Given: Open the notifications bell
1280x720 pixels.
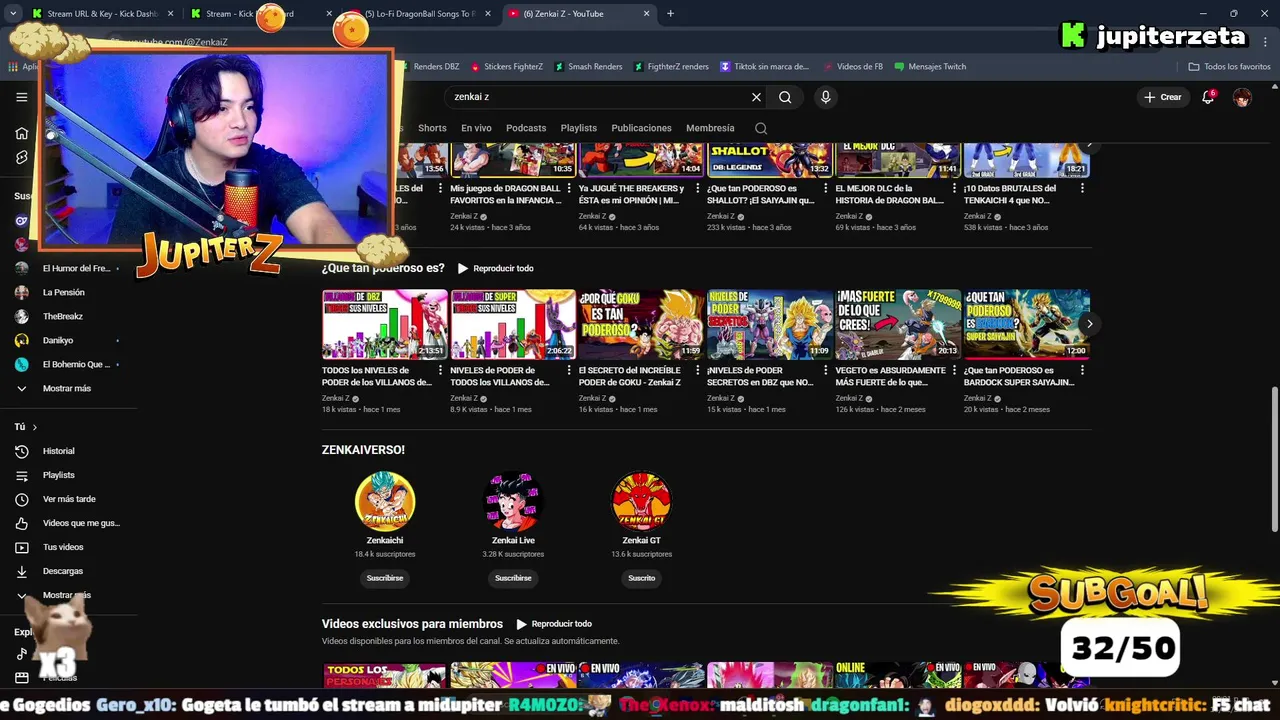Looking at the screenshot, I should 1208,97.
